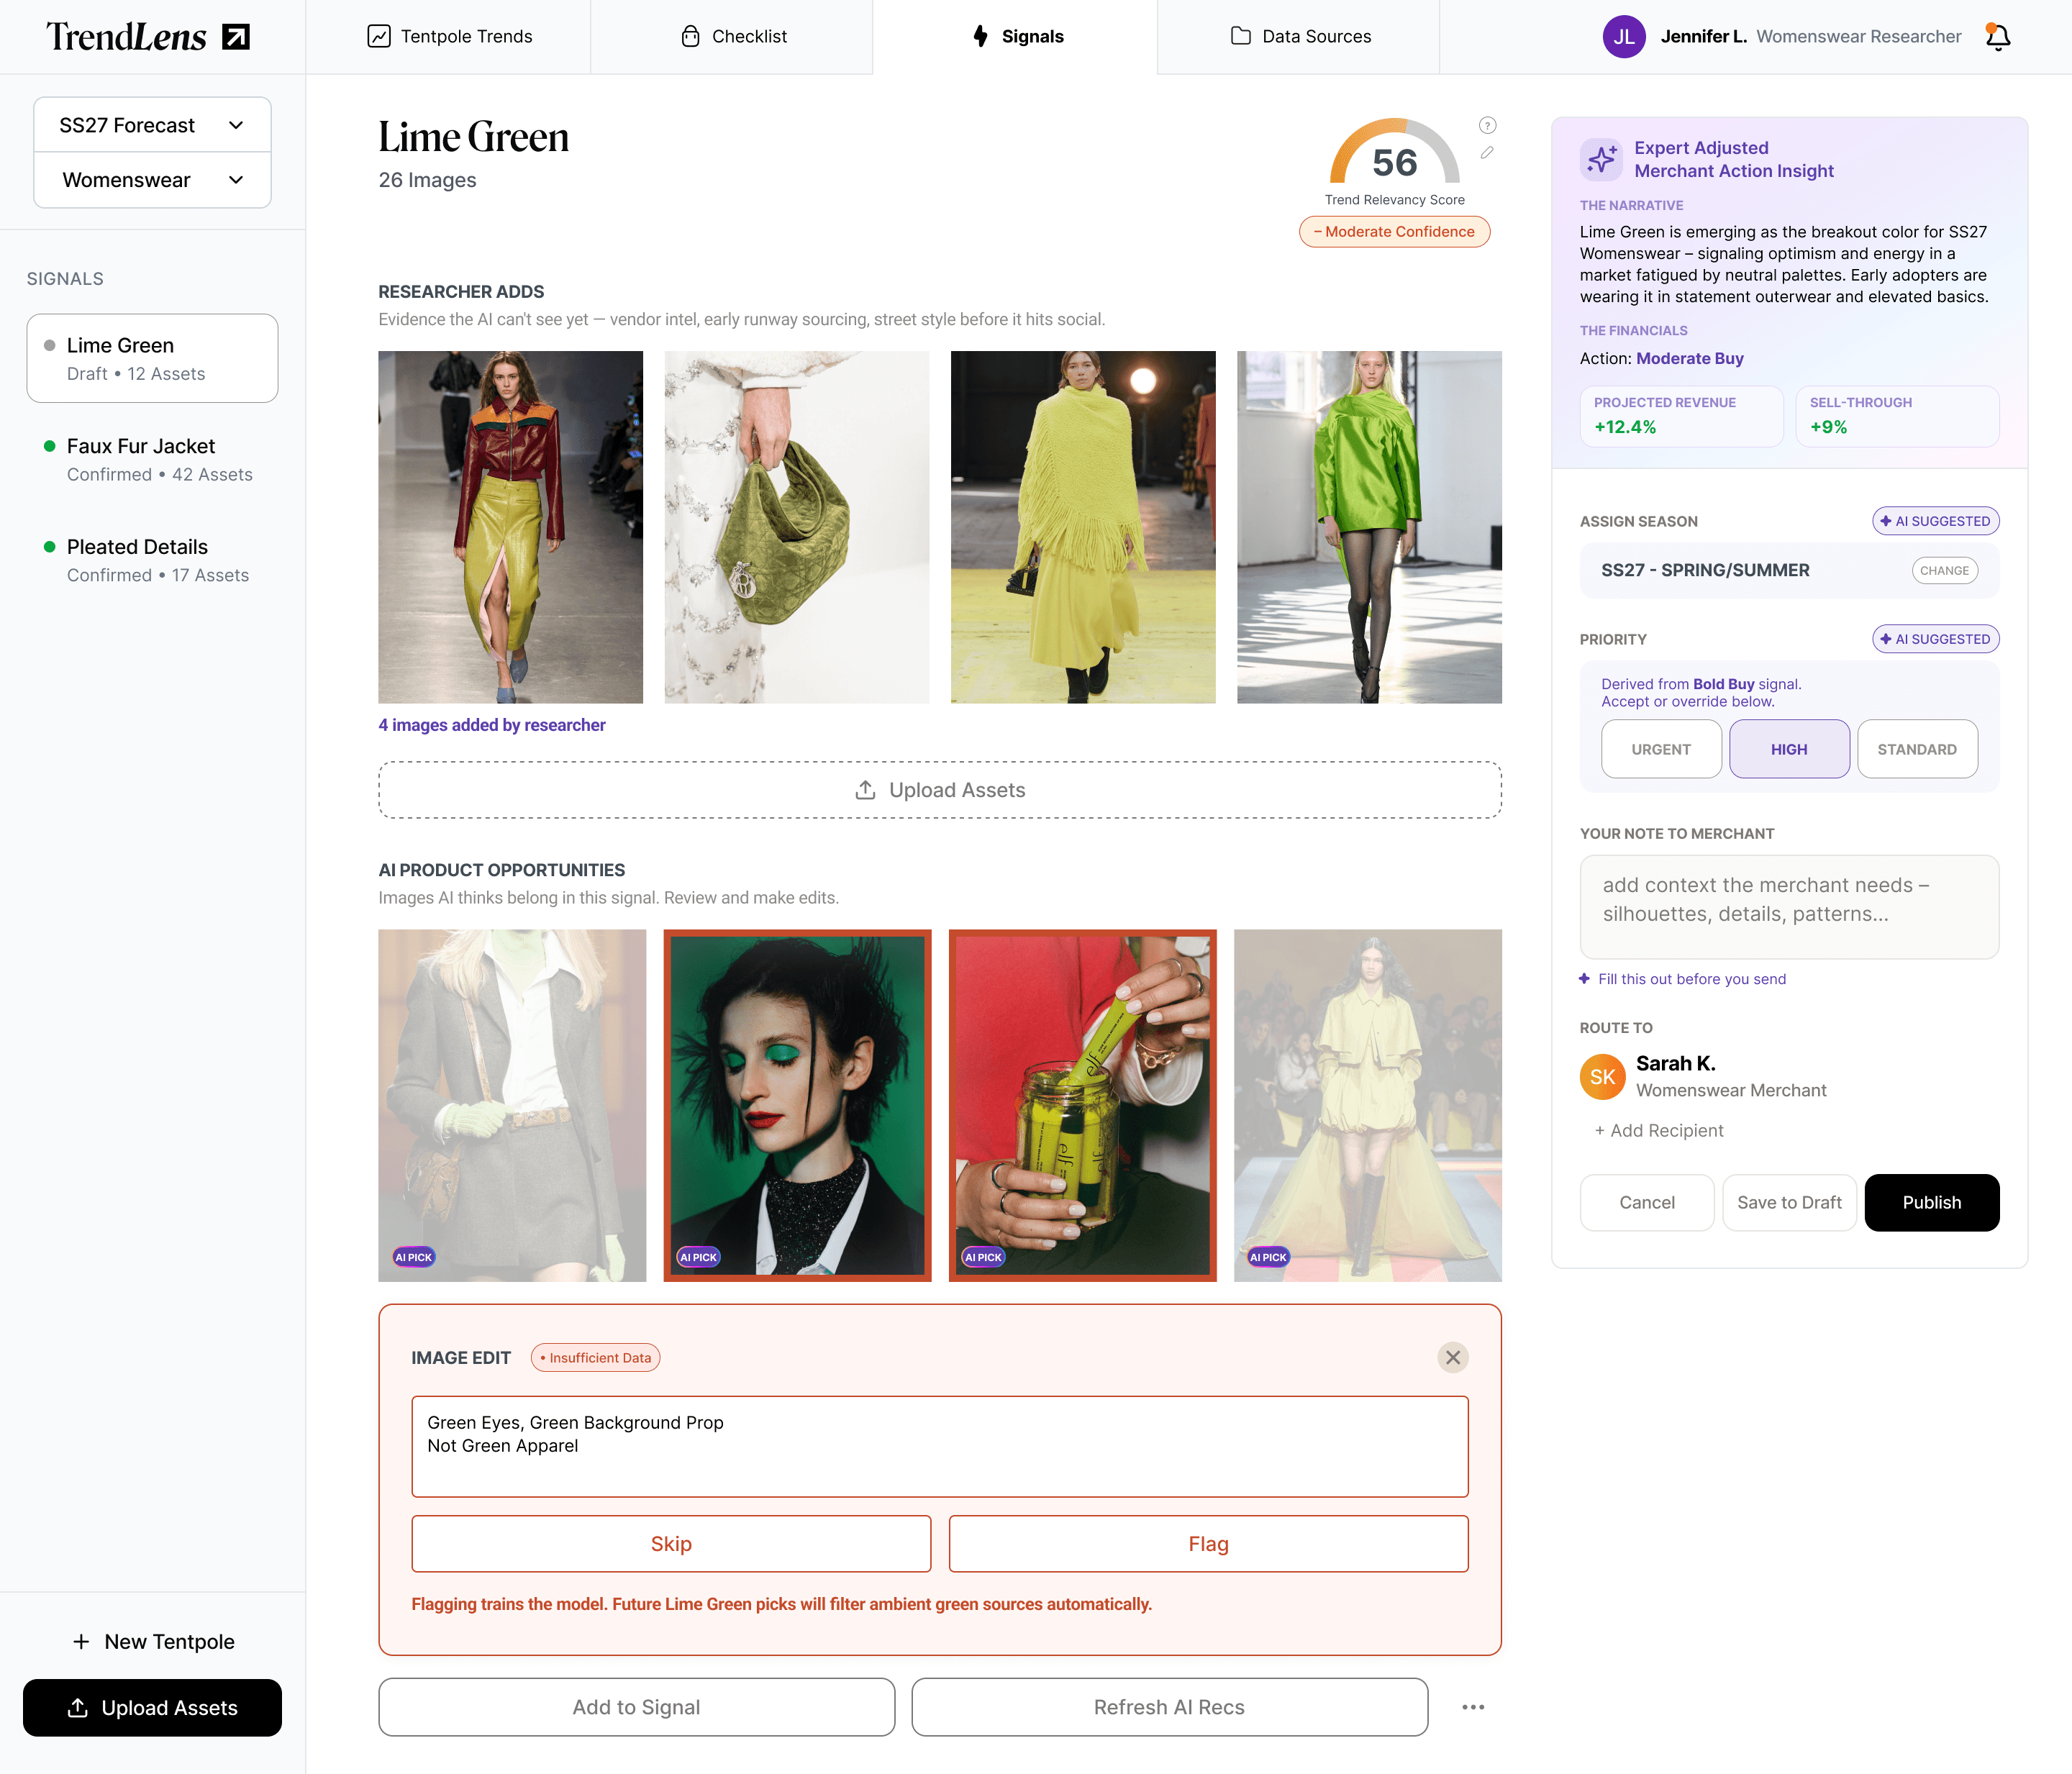Click the Expert Adjusted sparkle icon

(1601, 159)
